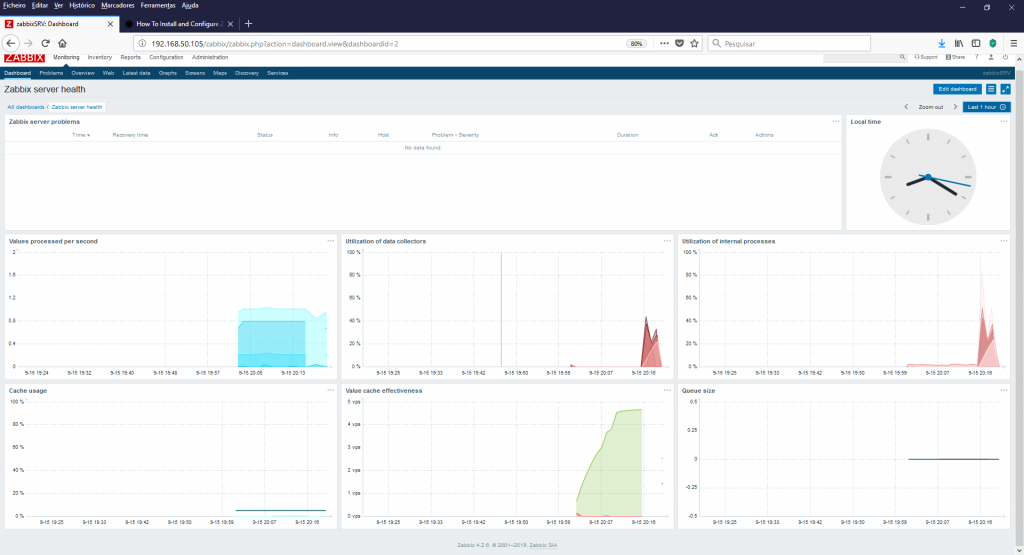Open Zabbix server problems widget menu
The height and width of the screenshot is (555, 1024).
(x=836, y=121)
